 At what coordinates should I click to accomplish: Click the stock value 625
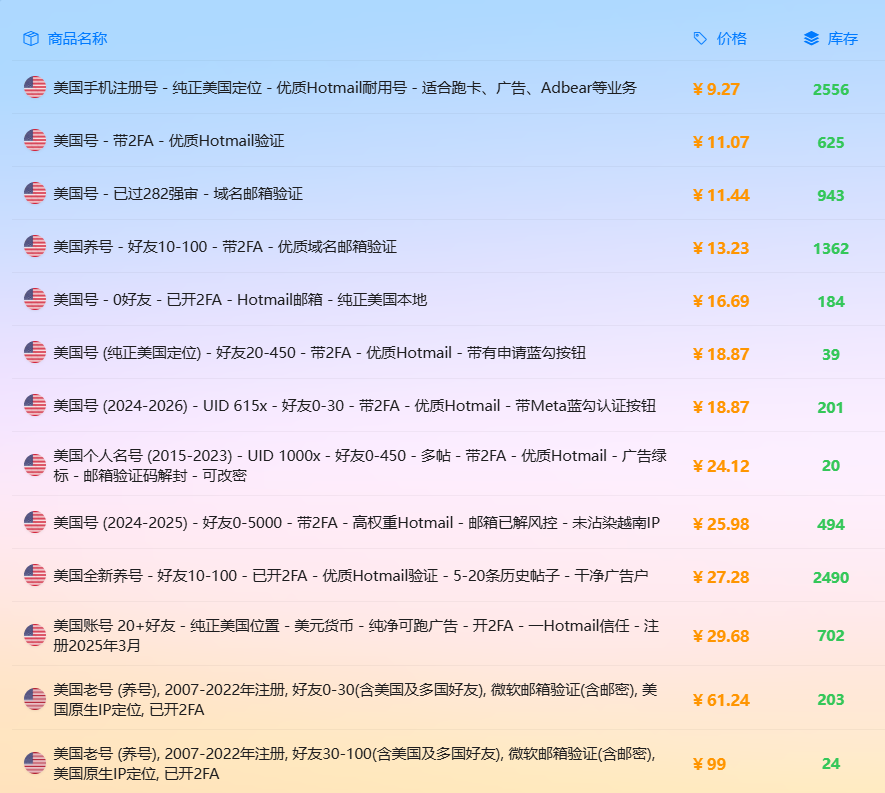pos(831,143)
